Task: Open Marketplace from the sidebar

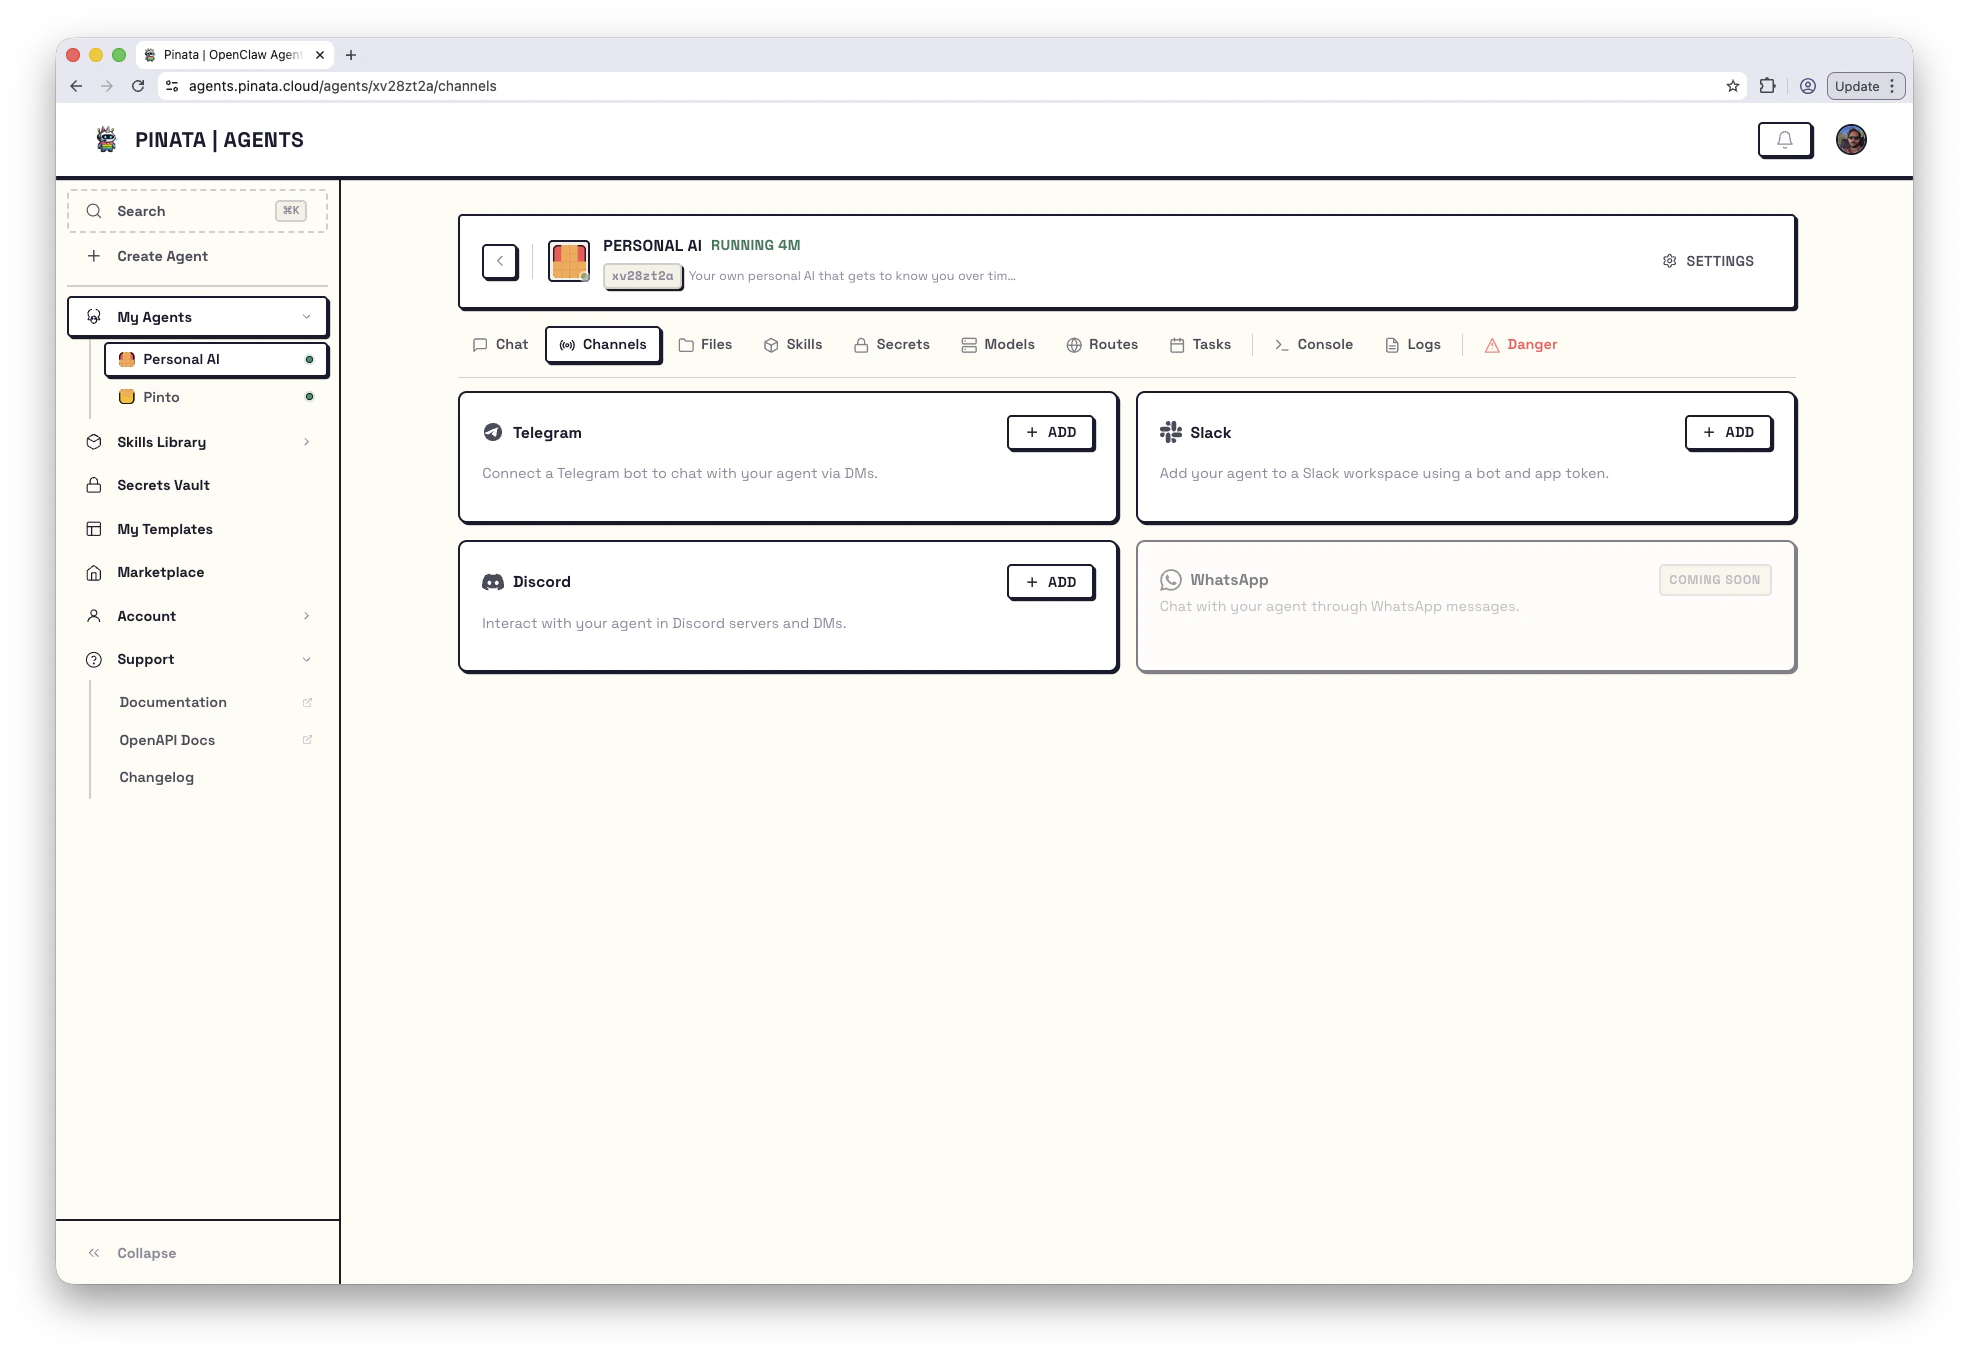Action: pos(160,572)
